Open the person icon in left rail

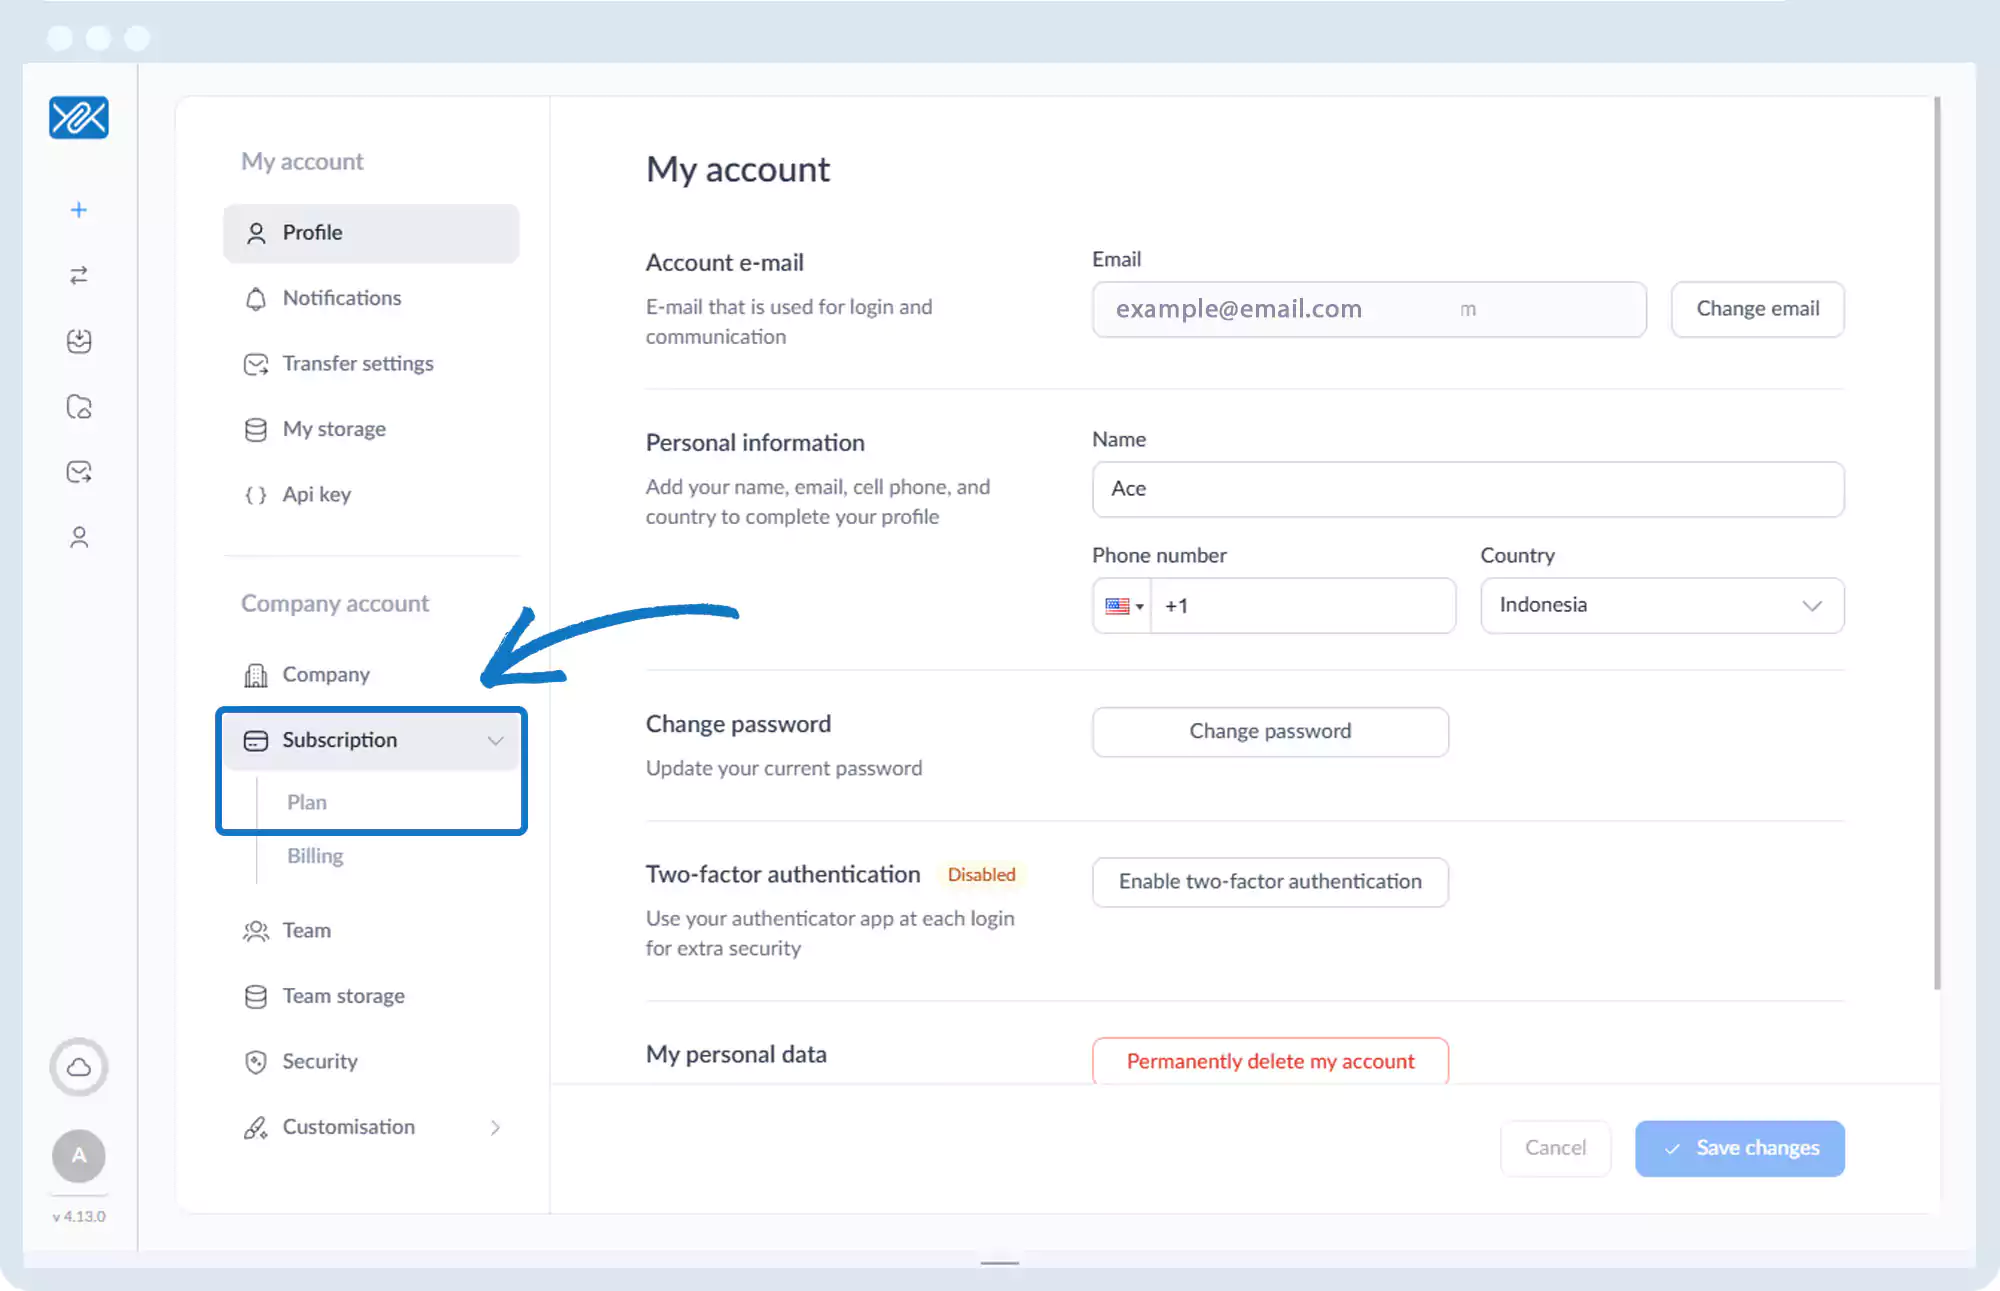coord(79,538)
